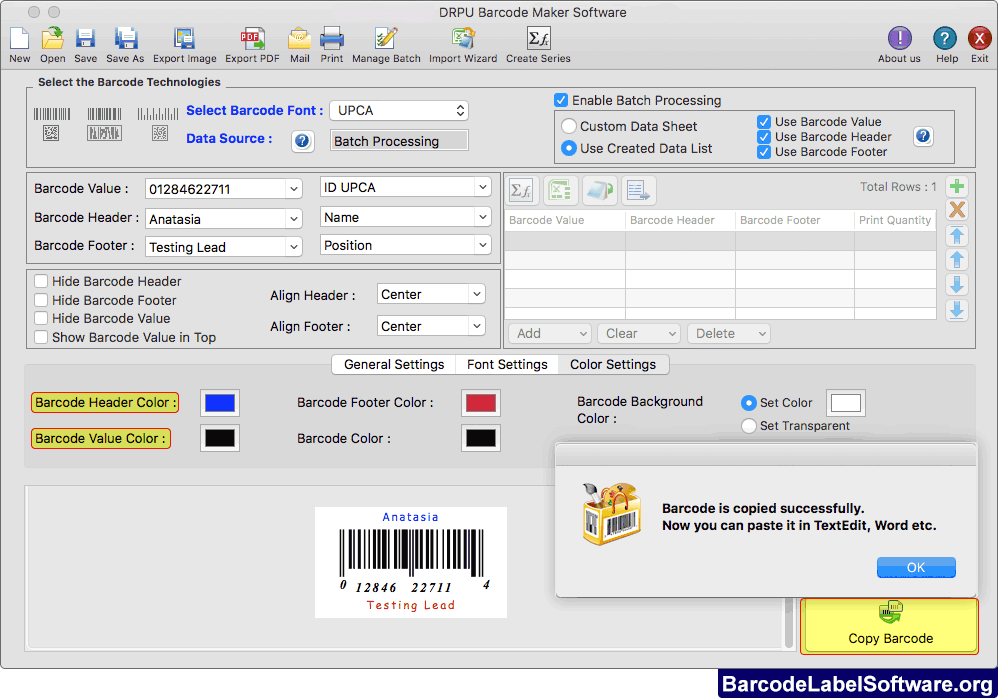Delete the row with the orange X icon
The height and width of the screenshot is (698, 998).
click(x=956, y=209)
